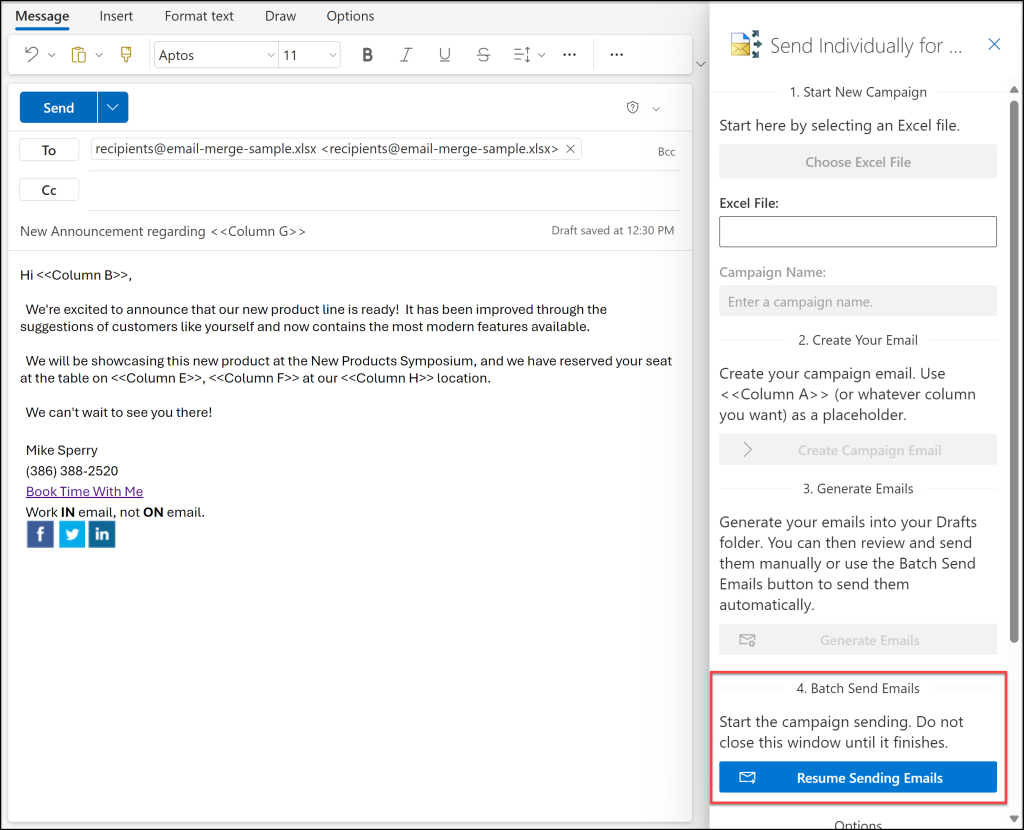Click the Undo arrow icon
Screen dimensions: 1024x830
(31, 55)
